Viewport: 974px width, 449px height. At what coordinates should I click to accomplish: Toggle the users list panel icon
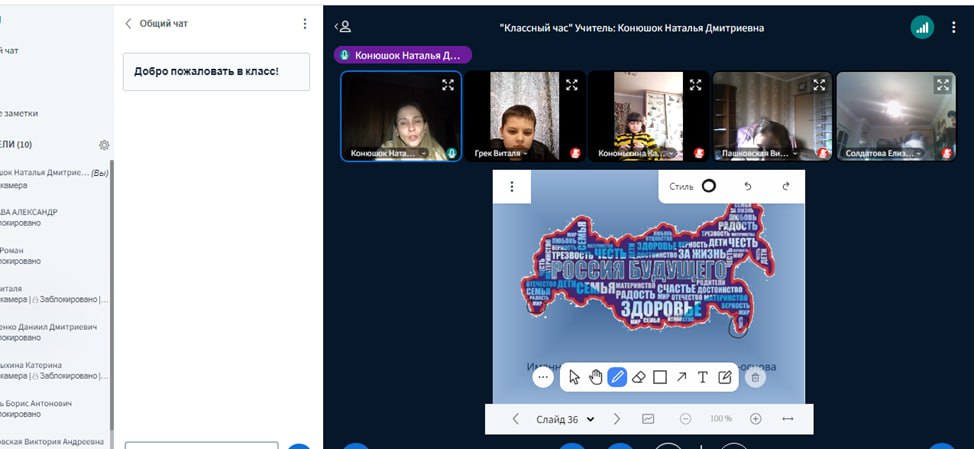click(344, 27)
